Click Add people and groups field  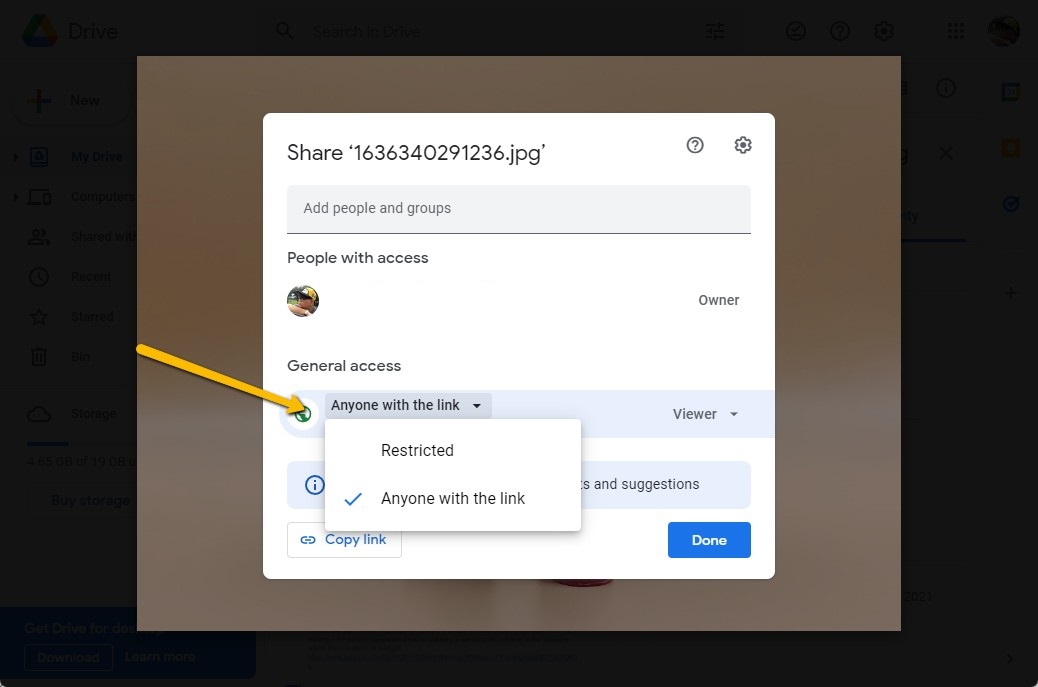518,208
